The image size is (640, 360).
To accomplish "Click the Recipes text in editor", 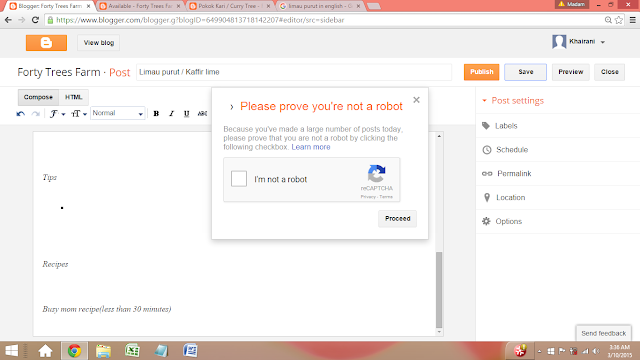I will [x=55, y=264].
